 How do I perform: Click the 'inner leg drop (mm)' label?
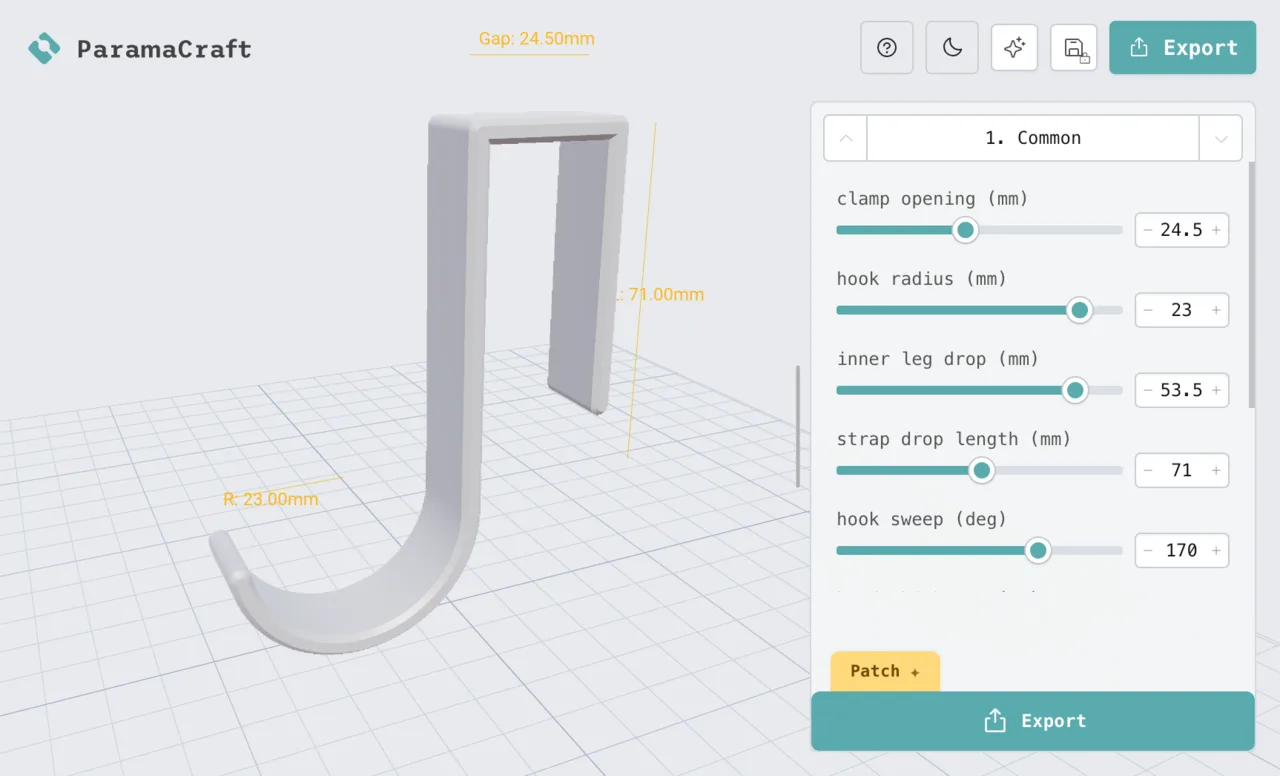click(x=938, y=358)
